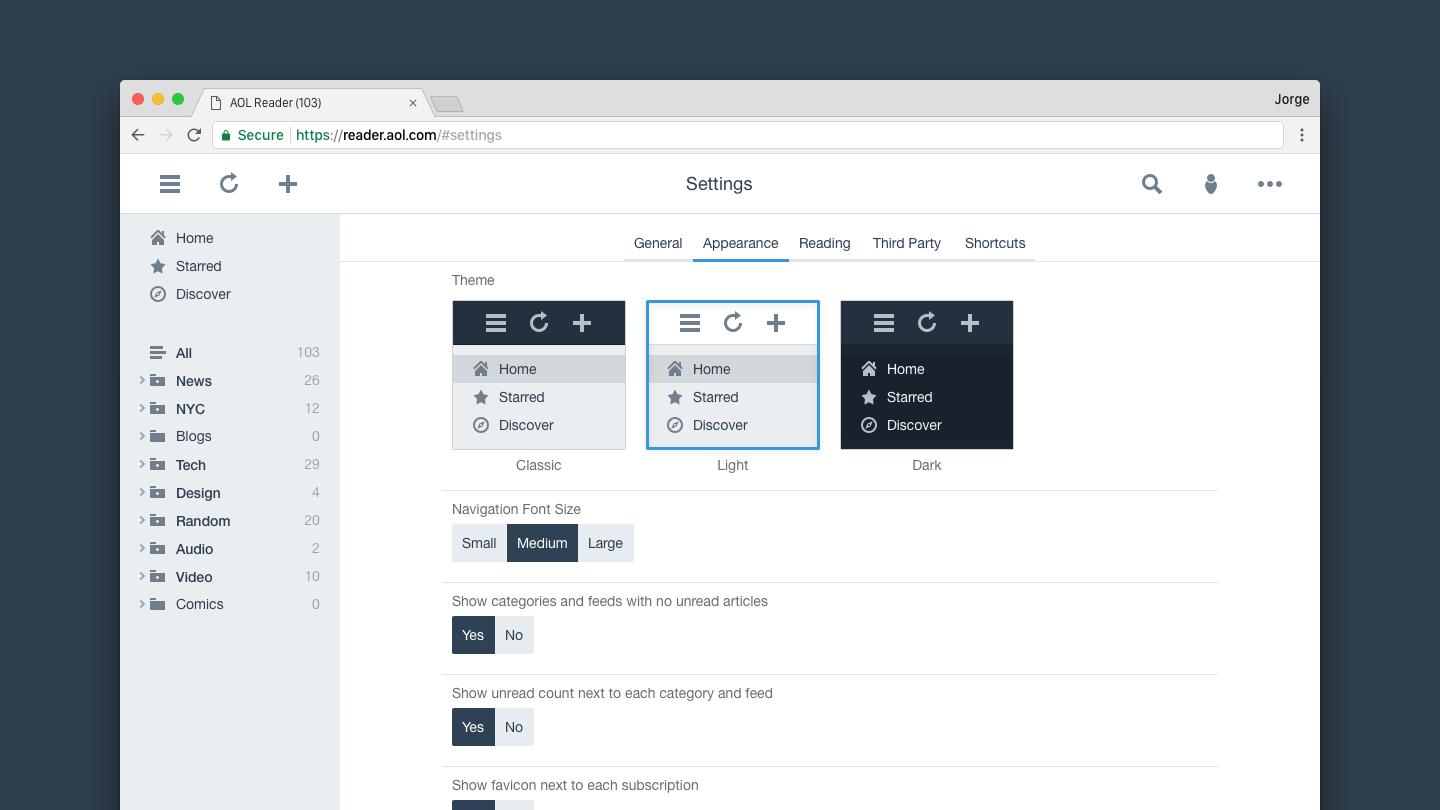Open the hamburger menu in the app toolbar
The width and height of the screenshot is (1440, 810).
pos(170,184)
